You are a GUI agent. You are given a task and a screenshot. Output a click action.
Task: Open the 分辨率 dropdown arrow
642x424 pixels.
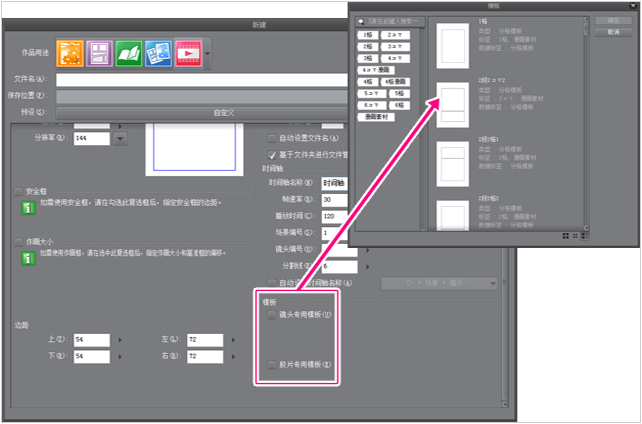click(x=120, y=139)
